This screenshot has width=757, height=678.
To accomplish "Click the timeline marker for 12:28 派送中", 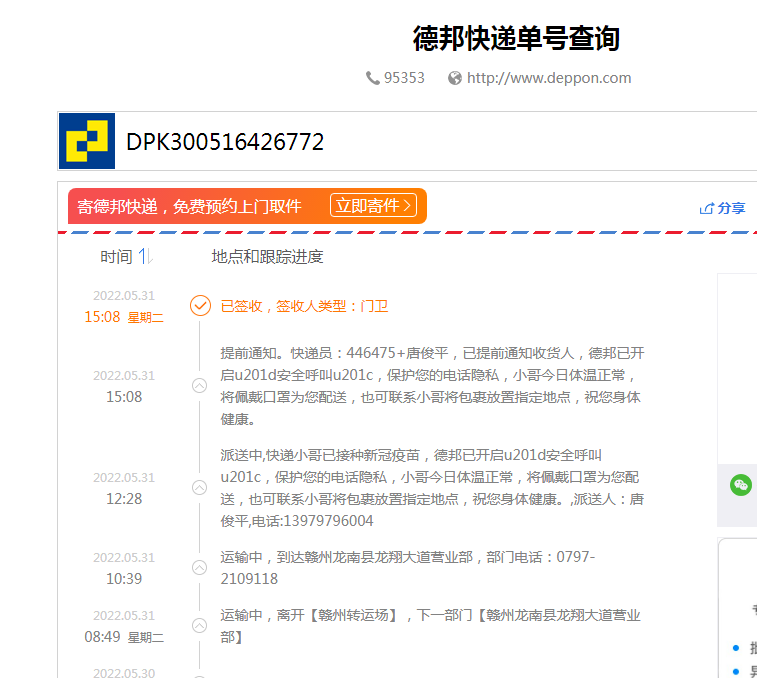I will 199,488.
